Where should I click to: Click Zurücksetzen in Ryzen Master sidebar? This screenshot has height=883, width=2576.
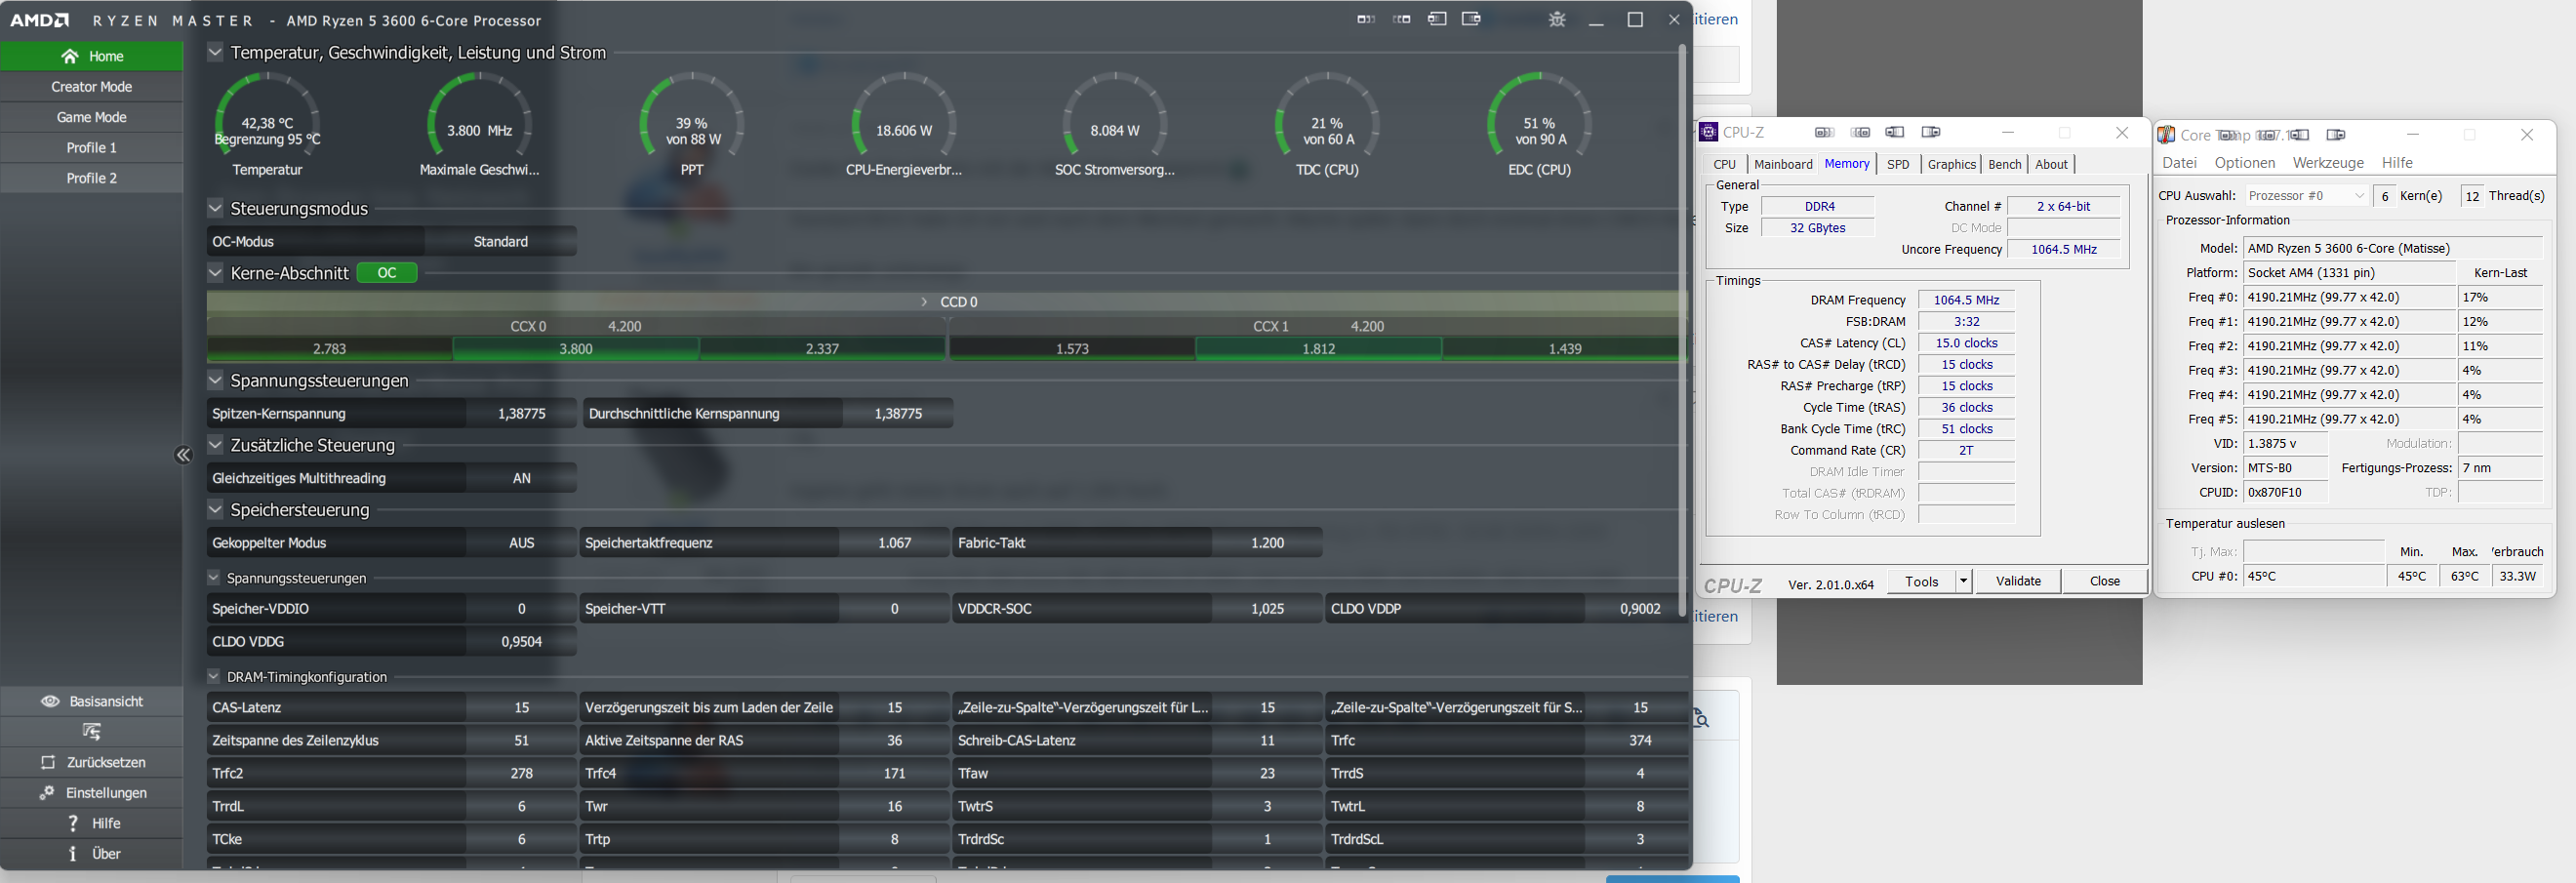point(92,762)
